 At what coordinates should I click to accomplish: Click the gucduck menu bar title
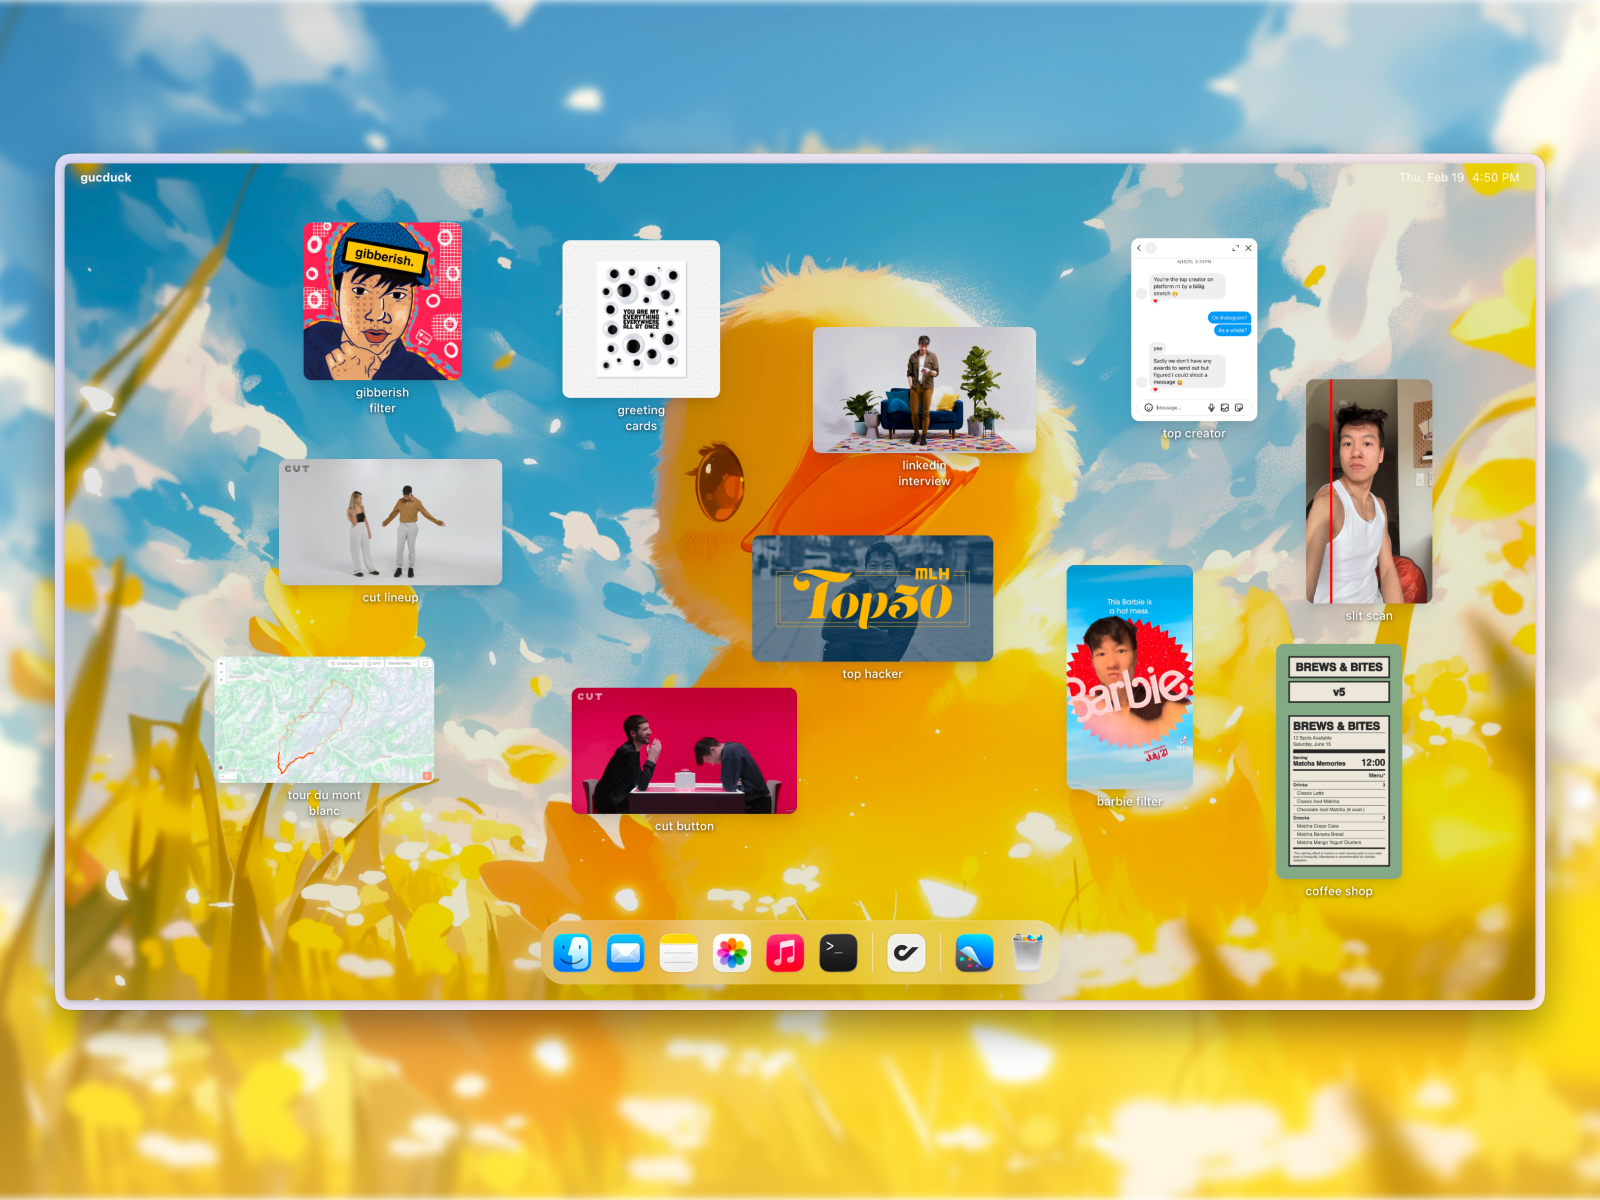click(x=106, y=178)
